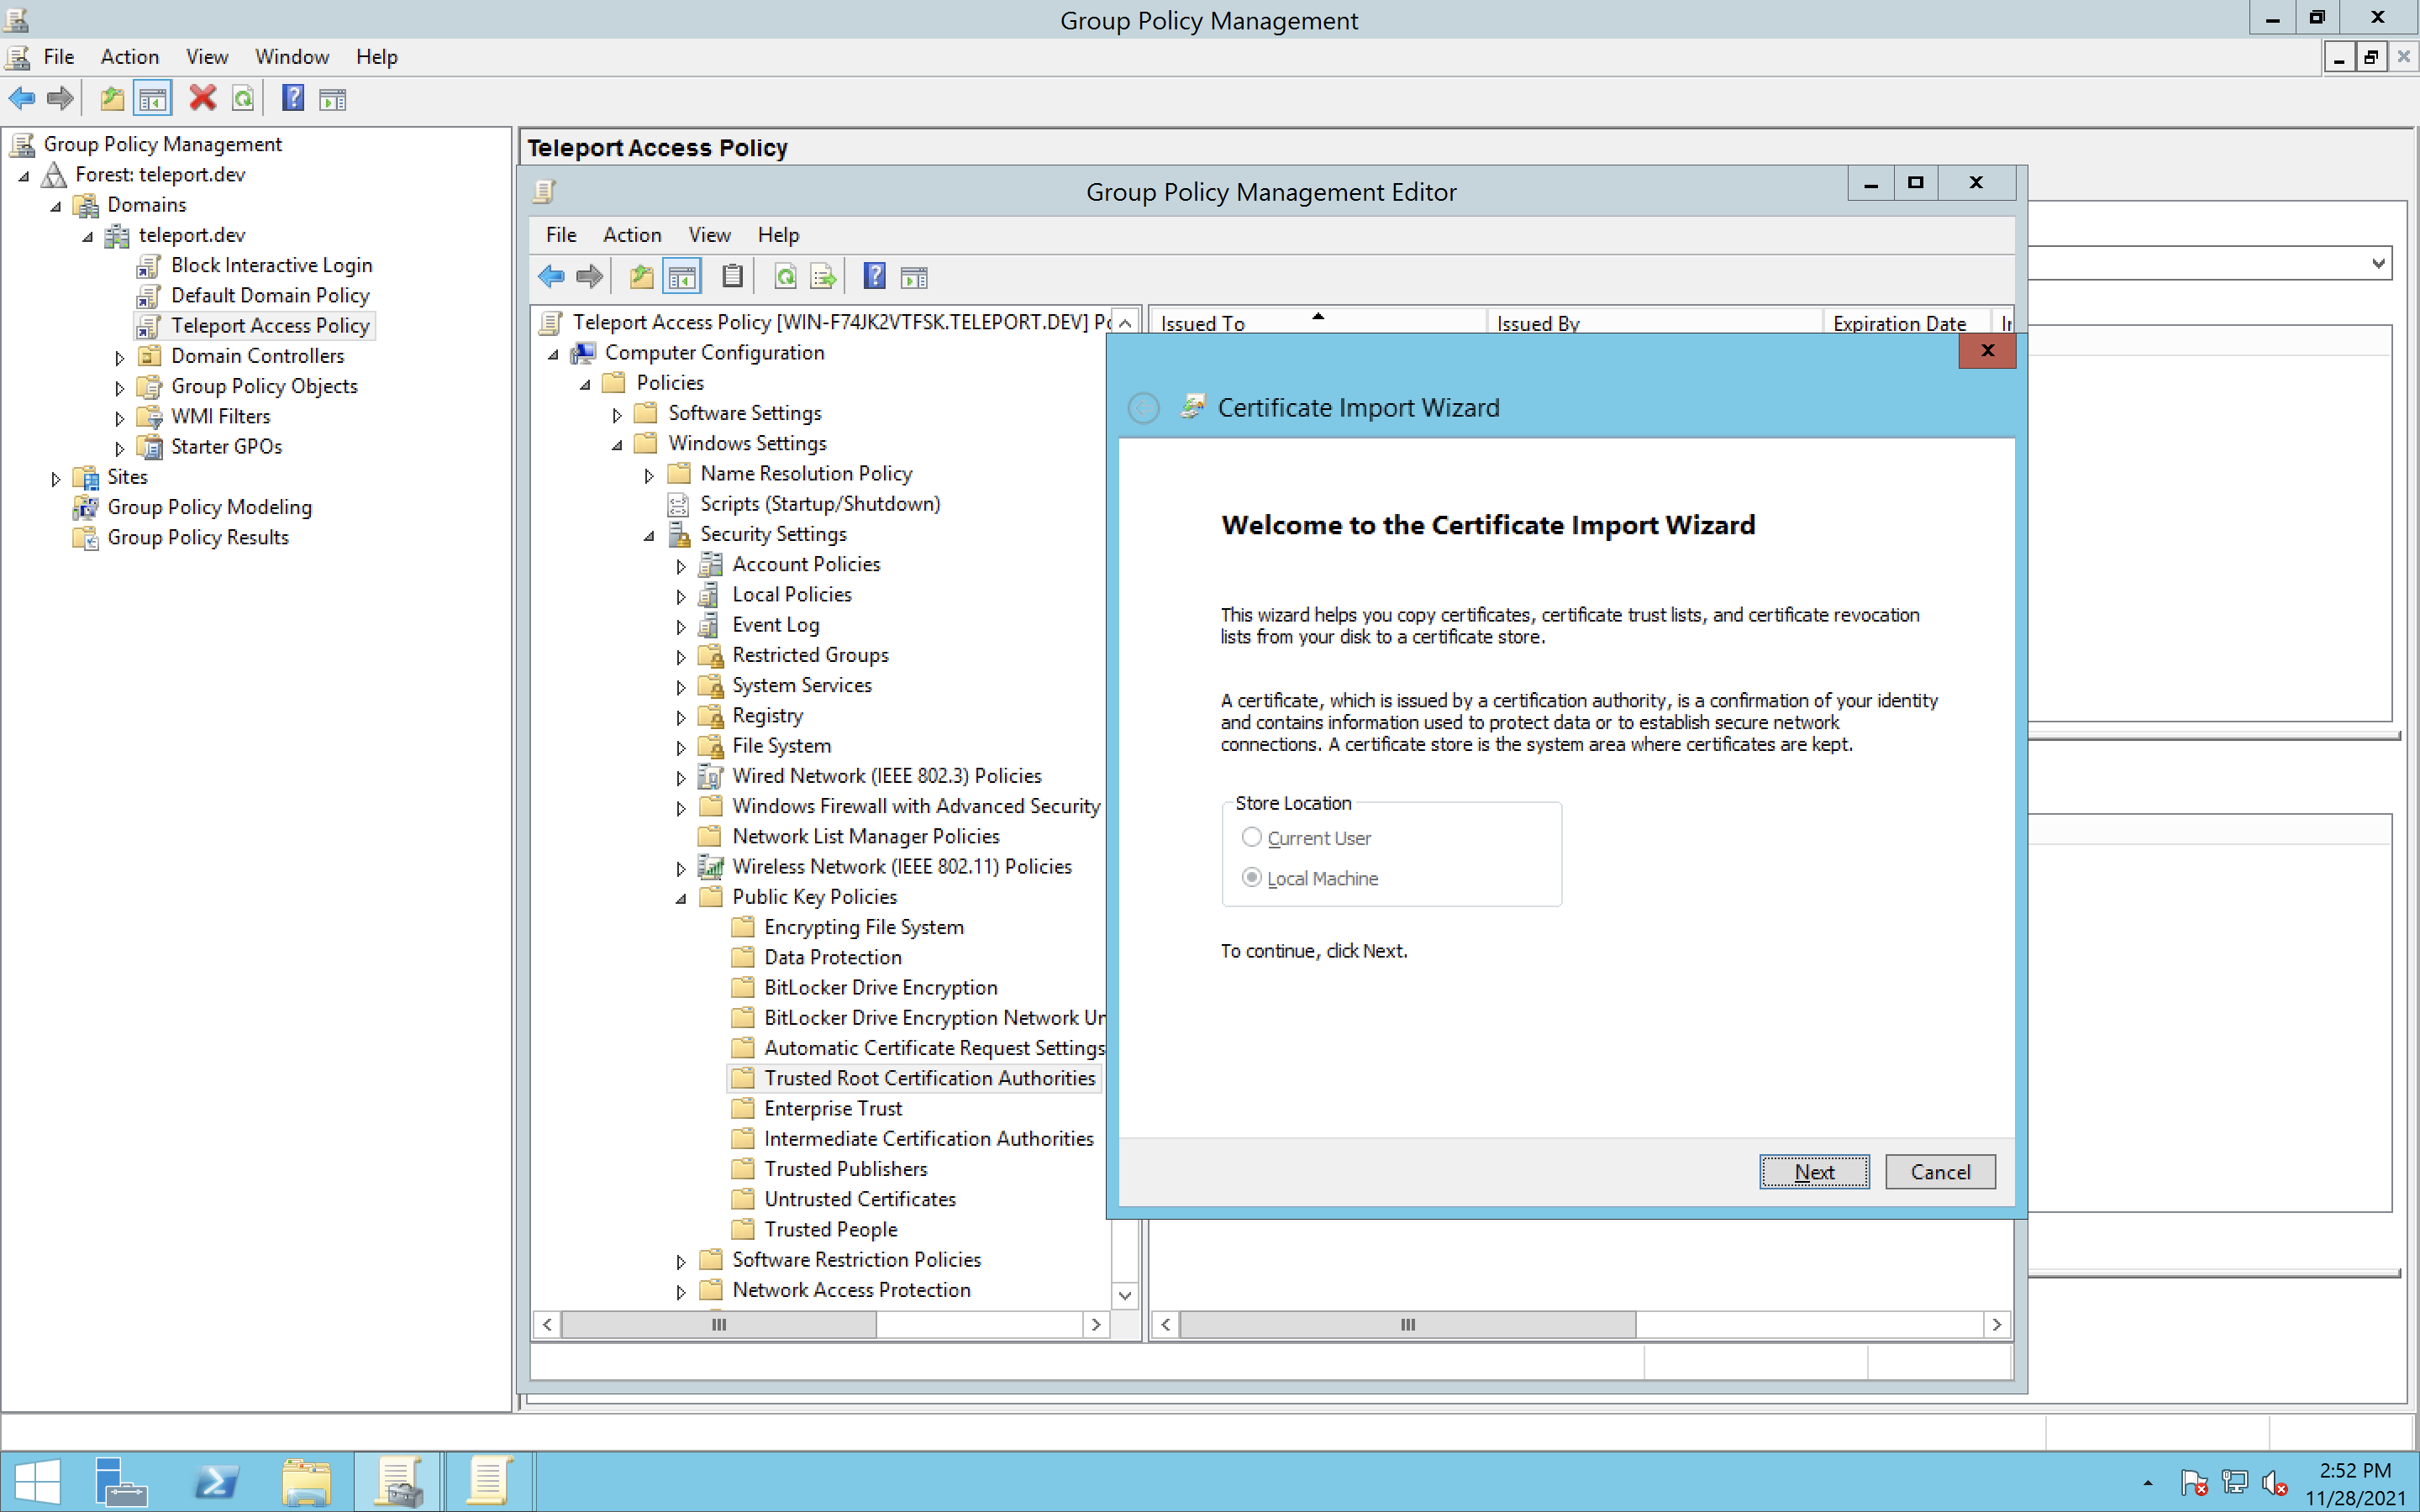The image size is (2420, 1512).
Task: Expand the Software Settings tree node
Action: click(x=617, y=414)
